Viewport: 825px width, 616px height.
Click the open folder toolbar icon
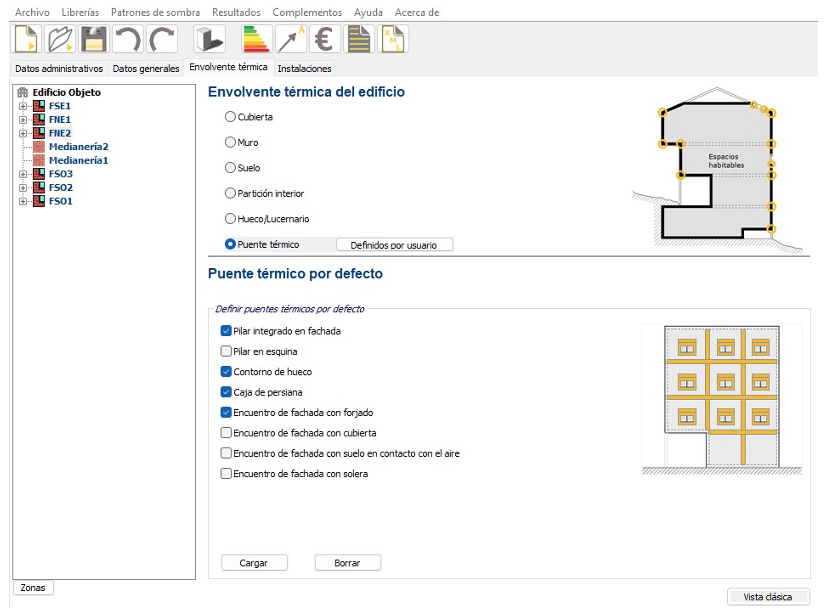click(61, 40)
